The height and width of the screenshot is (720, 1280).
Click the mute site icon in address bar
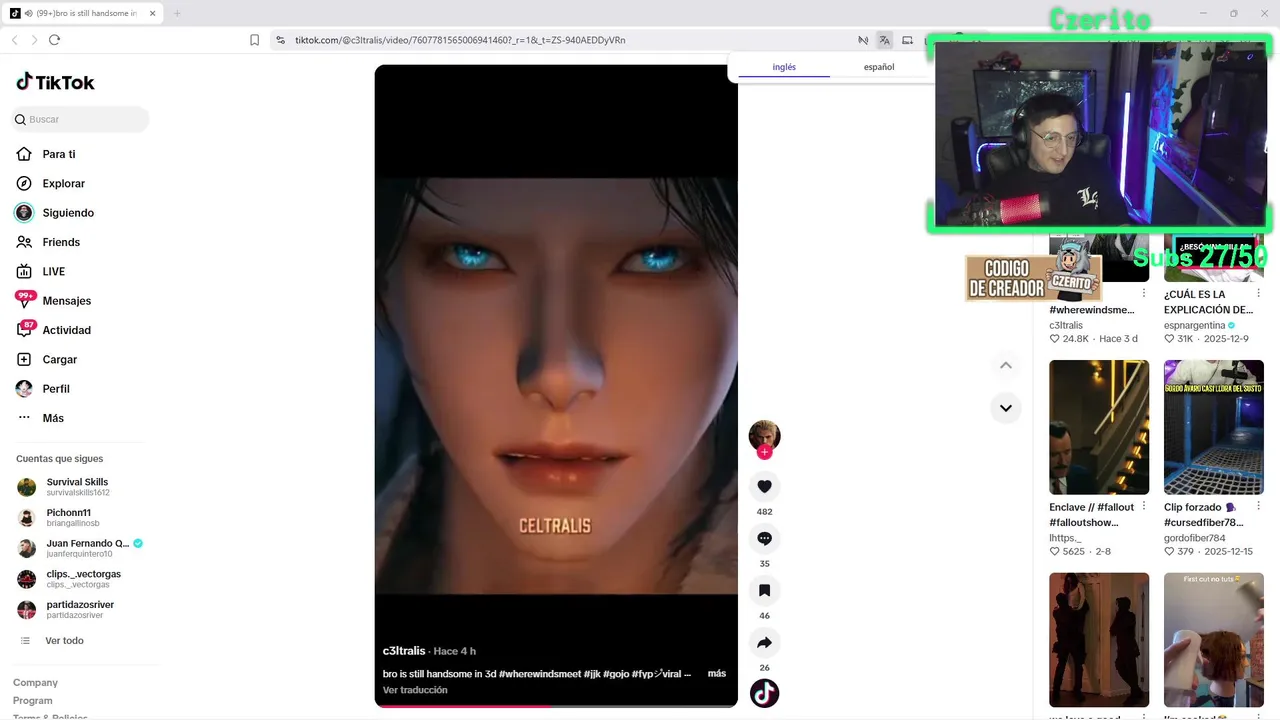(863, 40)
